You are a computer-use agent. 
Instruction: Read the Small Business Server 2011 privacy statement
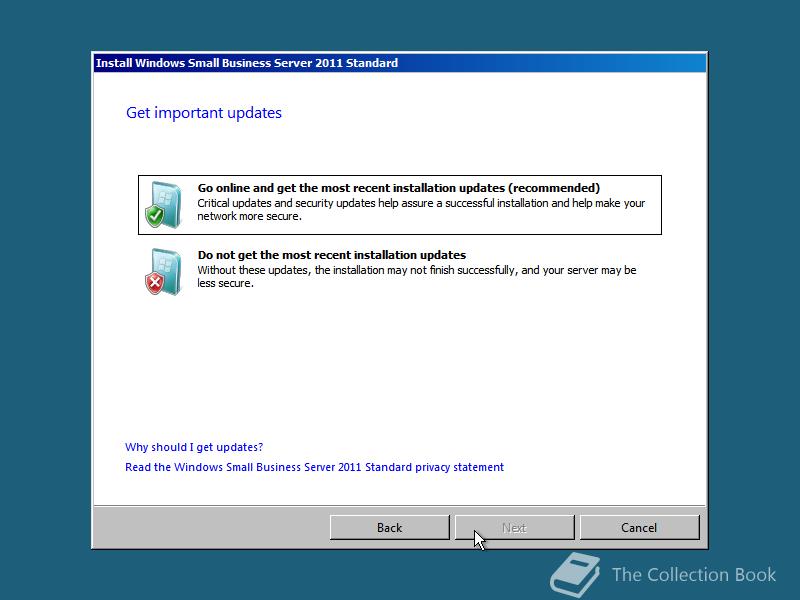pos(314,467)
